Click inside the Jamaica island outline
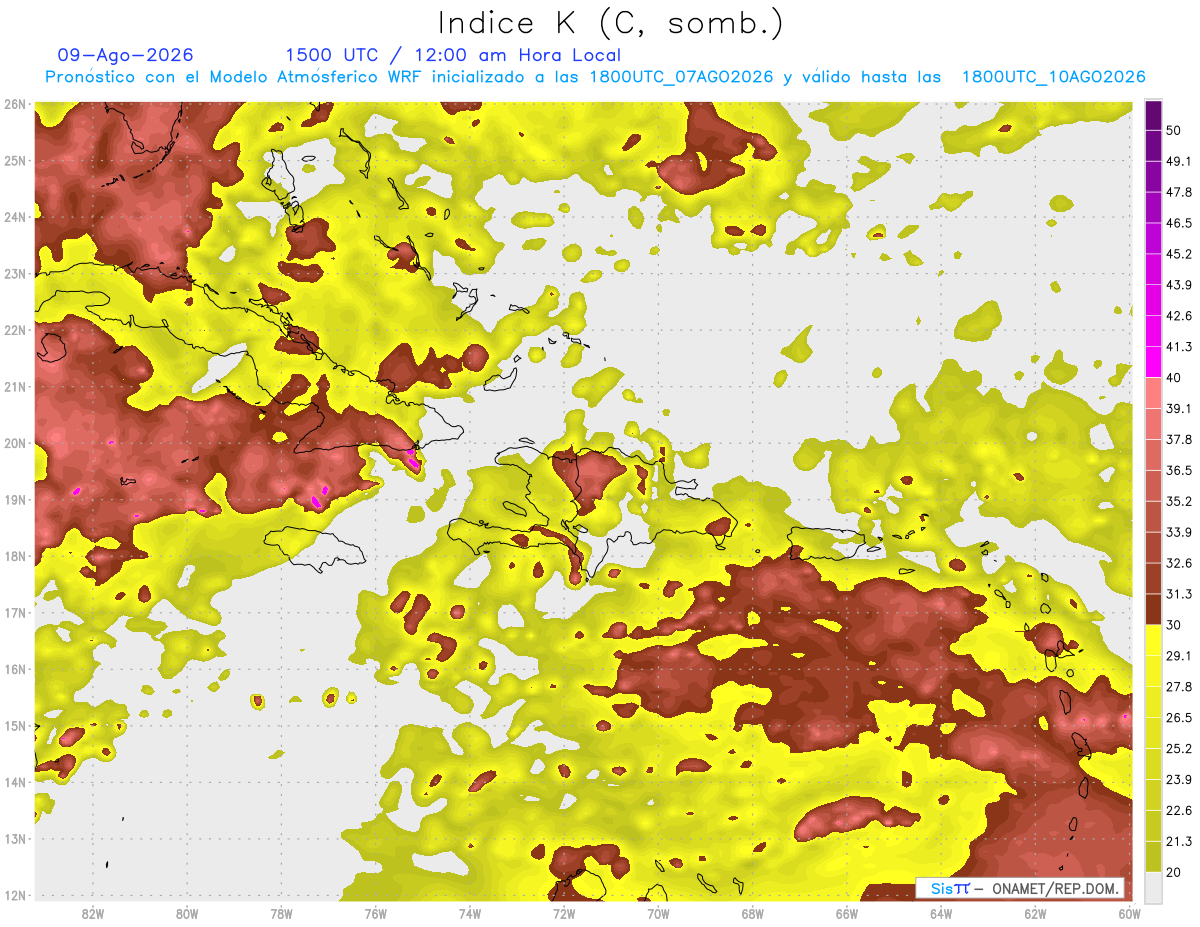1200x927 pixels. [x=315, y=549]
